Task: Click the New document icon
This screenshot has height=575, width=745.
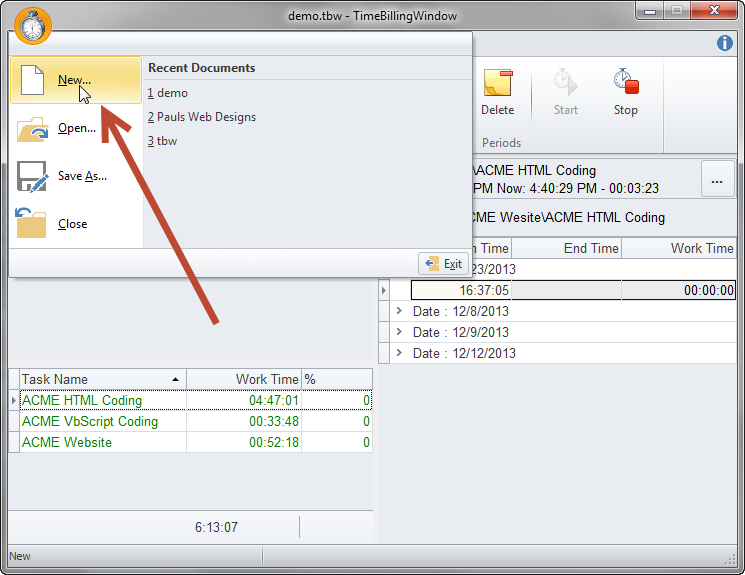Action: tap(33, 80)
